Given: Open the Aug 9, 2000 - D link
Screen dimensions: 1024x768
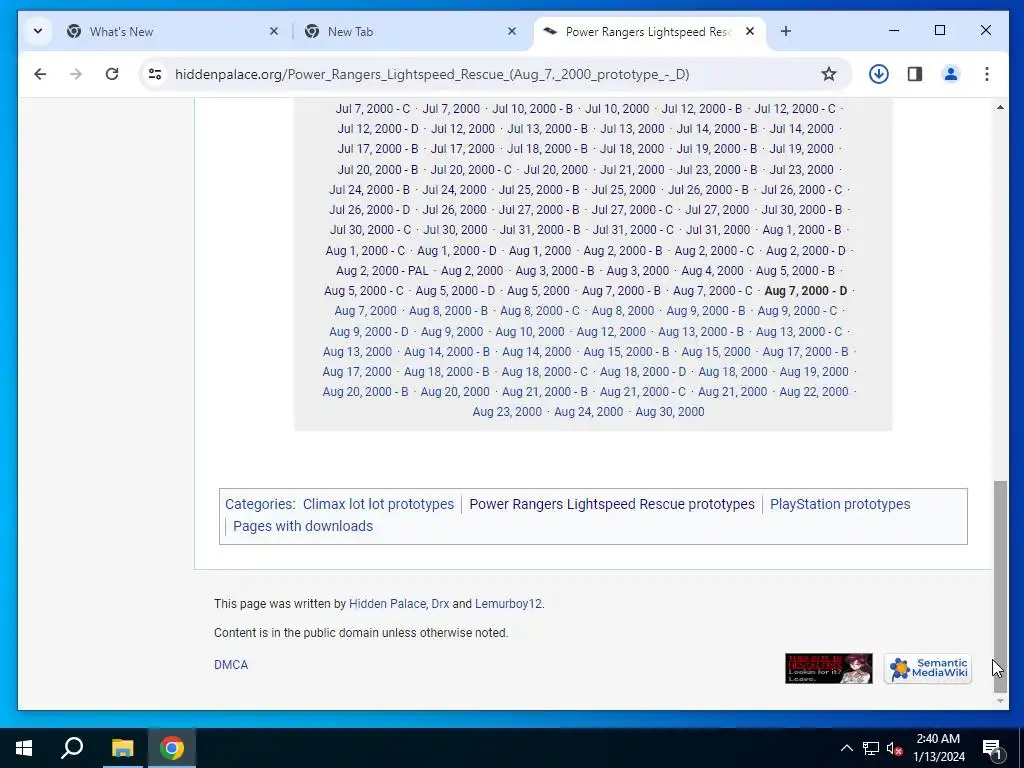Looking at the screenshot, I should (369, 332).
